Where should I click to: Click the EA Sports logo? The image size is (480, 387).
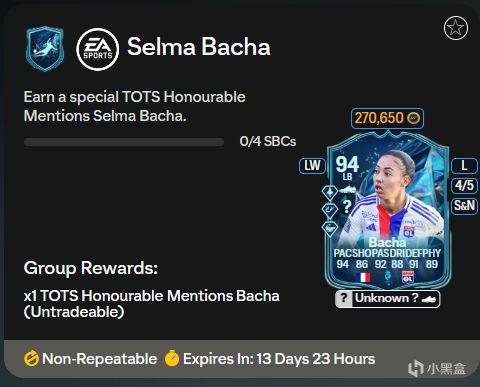pyautogui.click(x=98, y=49)
